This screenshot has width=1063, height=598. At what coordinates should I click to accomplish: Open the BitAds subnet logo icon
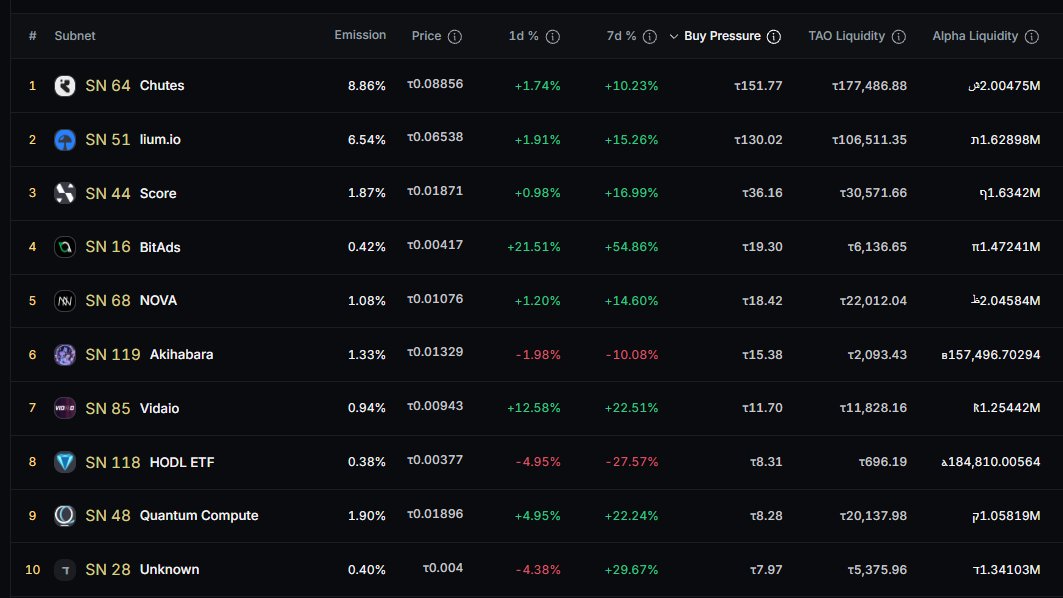coord(64,247)
